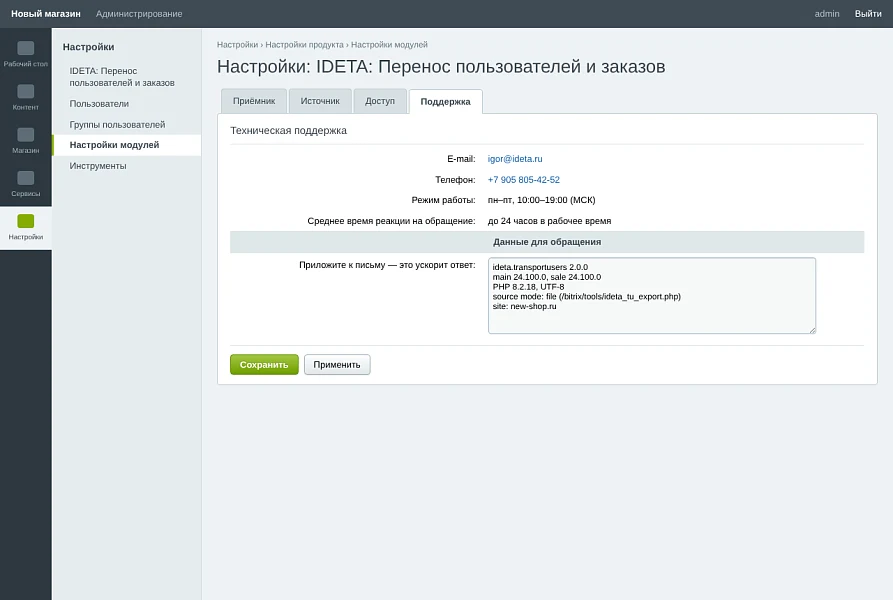Click the Настройки модулей breadcrumb
893x600 pixels.
point(389,45)
